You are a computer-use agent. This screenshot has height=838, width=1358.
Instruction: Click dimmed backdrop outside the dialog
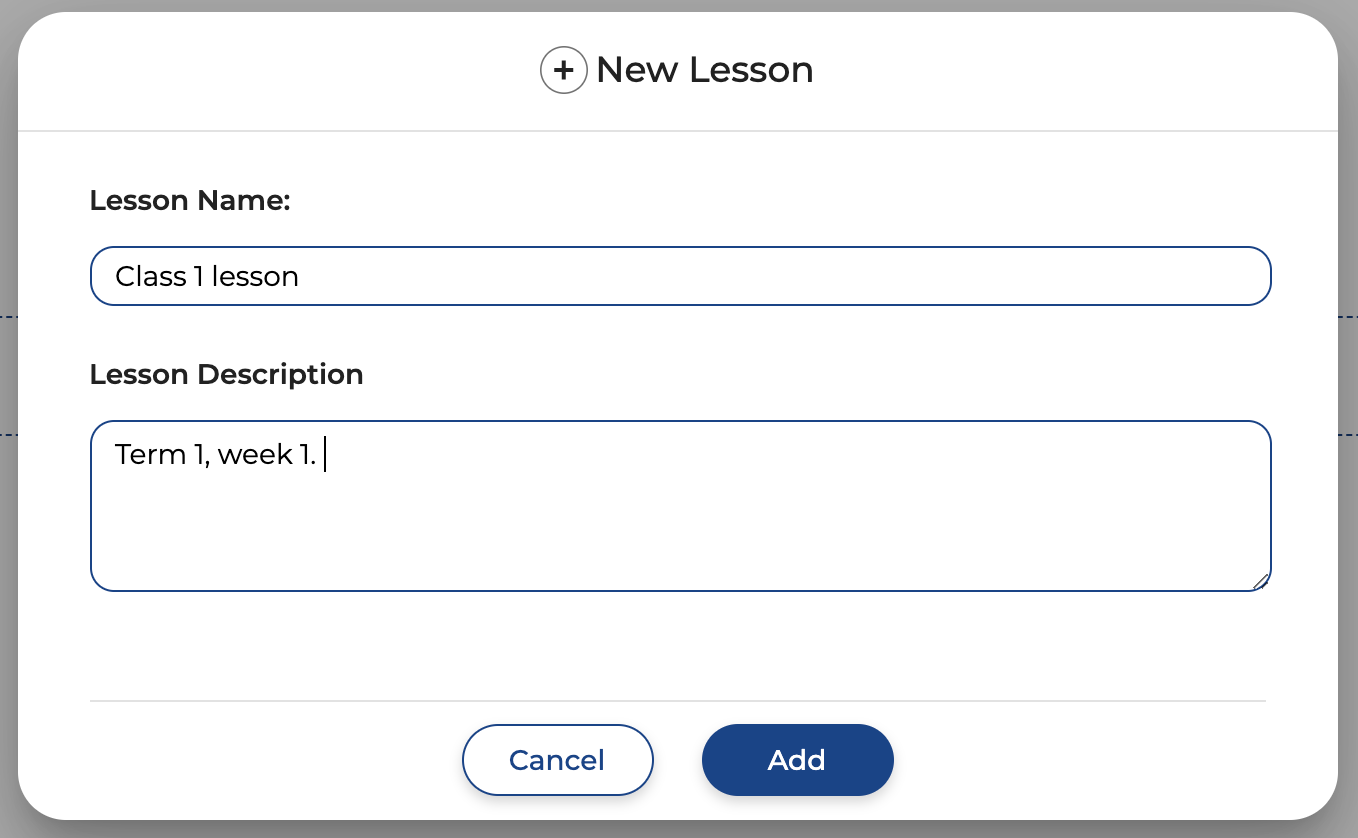click(8, 600)
